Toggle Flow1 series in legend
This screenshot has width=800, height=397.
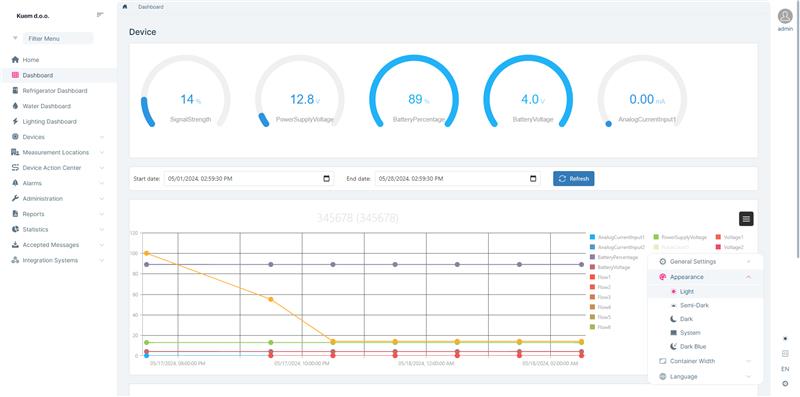coord(601,277)
